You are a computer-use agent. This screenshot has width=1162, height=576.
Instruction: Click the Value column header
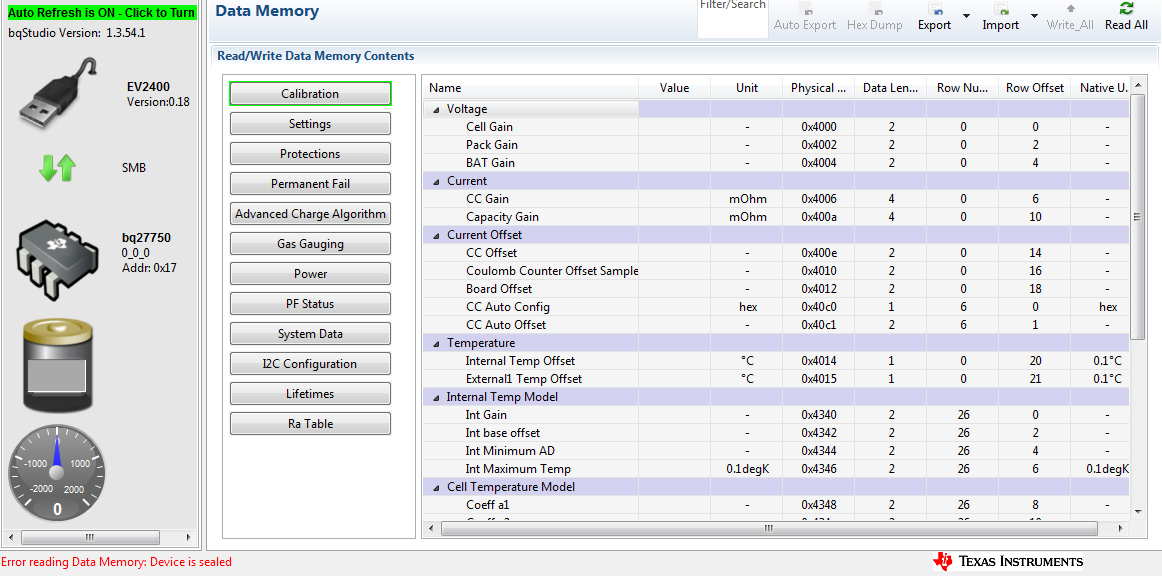click(x=674, y=87)
